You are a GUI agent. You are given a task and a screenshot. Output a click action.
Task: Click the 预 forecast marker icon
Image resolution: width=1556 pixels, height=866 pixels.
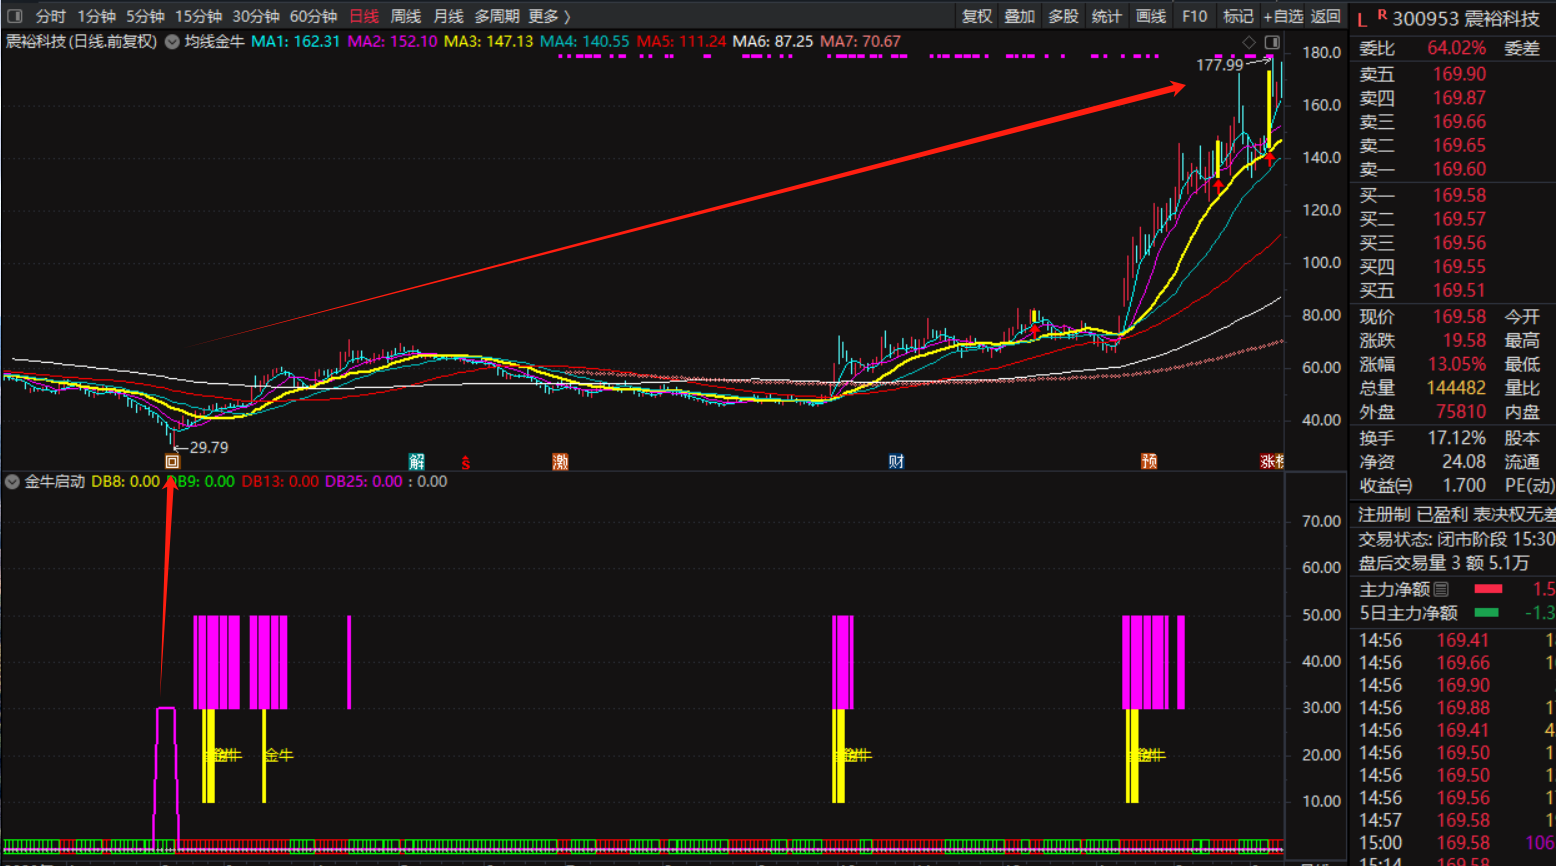click(1149, 461)
